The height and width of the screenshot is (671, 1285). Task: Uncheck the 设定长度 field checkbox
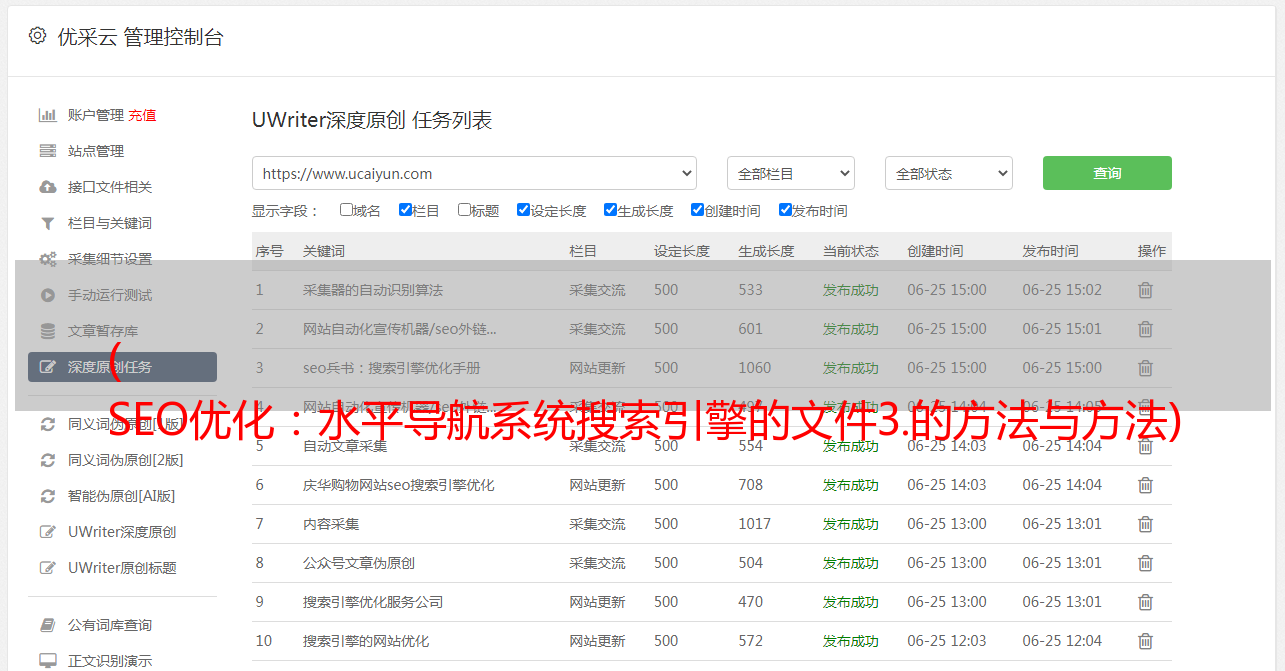pyautogui.click(x=523, y=210)
